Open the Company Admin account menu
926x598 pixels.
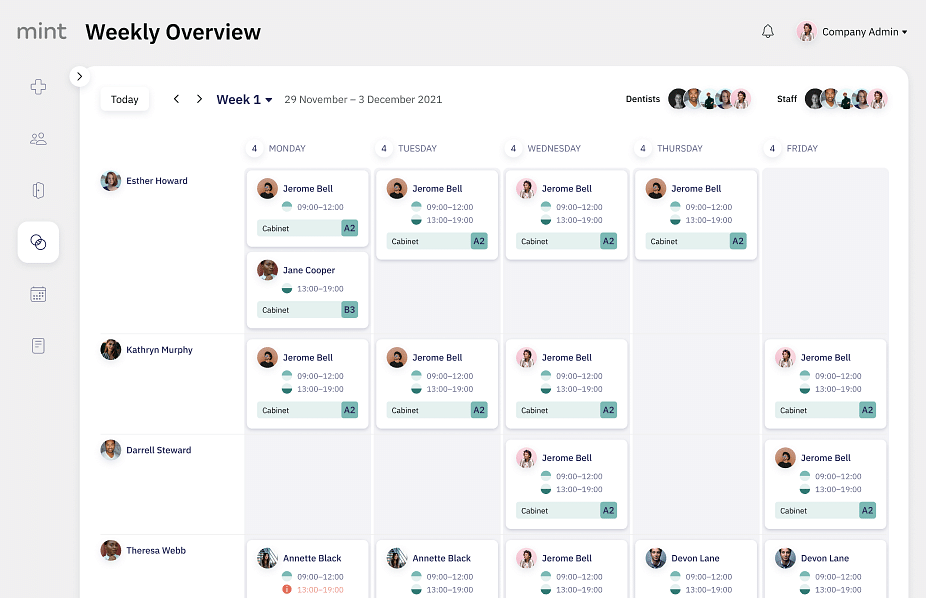[852, 32]
